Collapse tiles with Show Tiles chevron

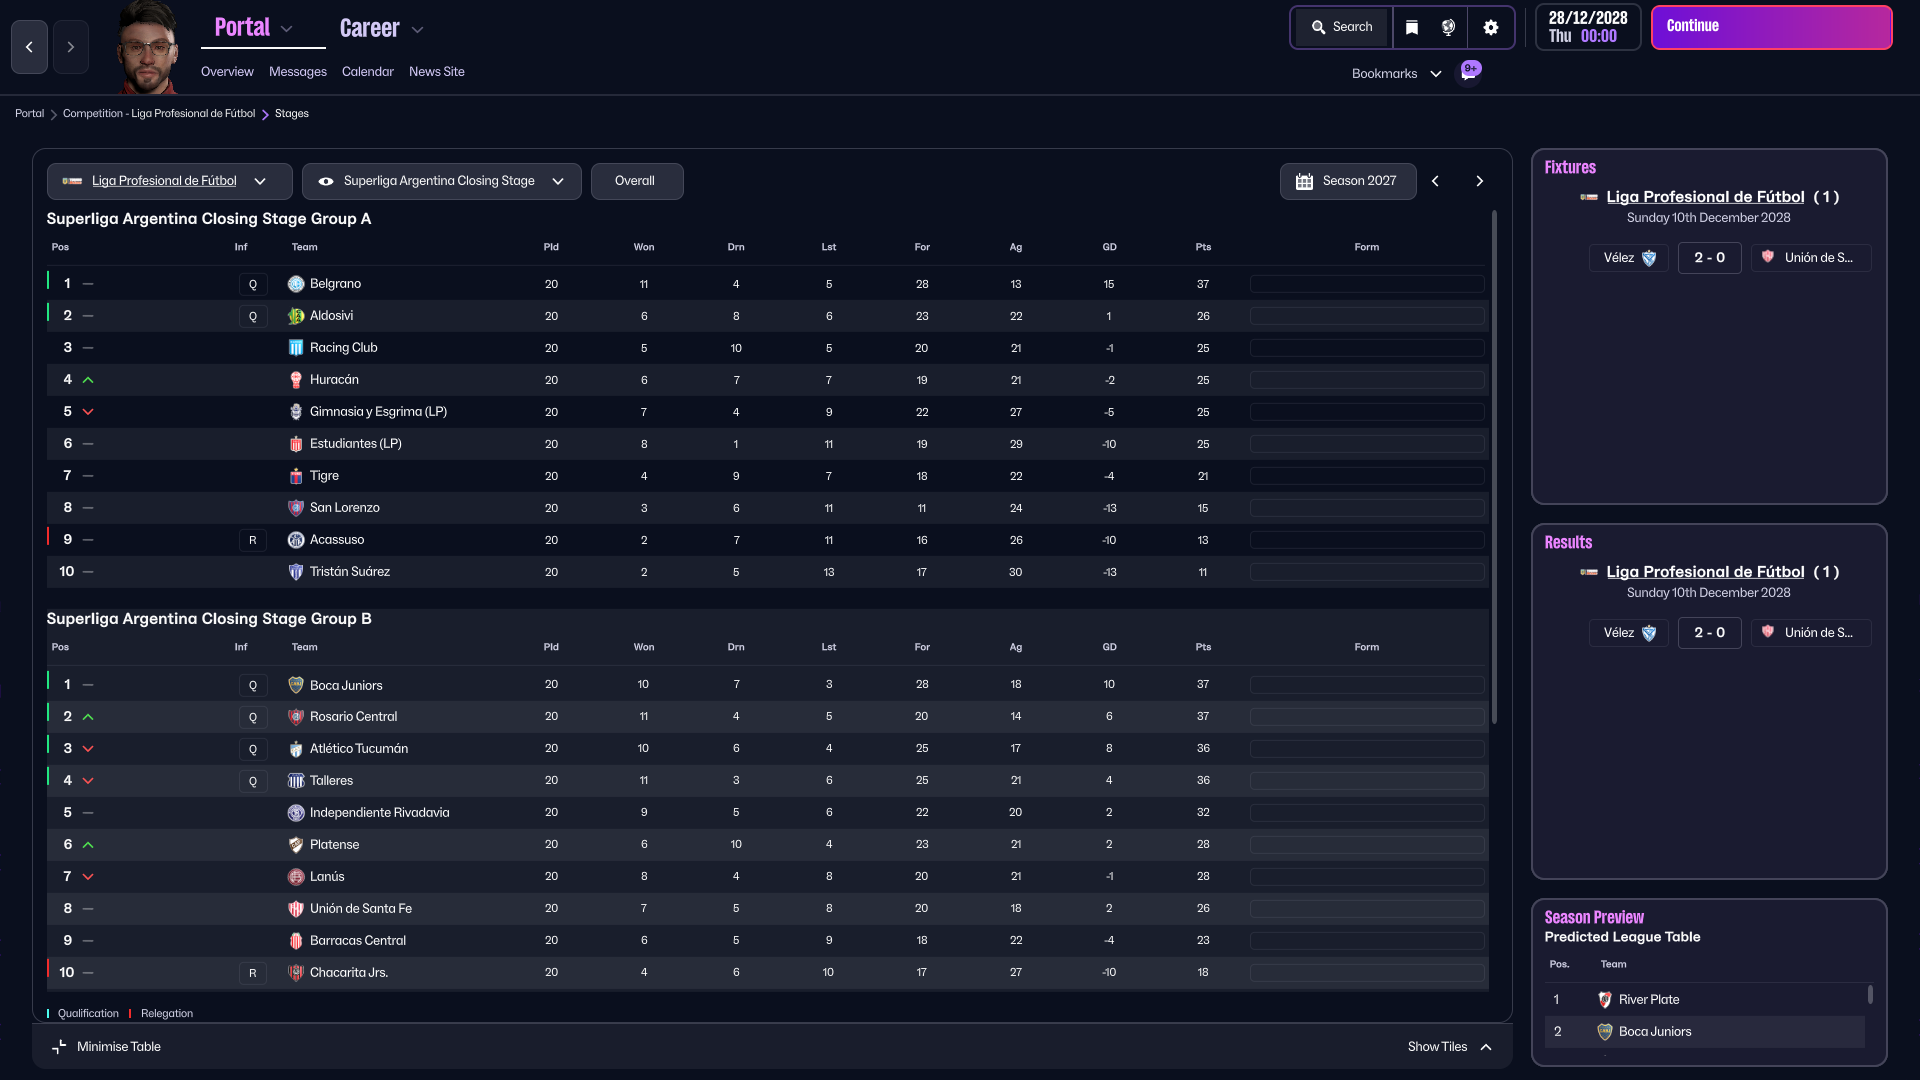tap(1486, 1046)
